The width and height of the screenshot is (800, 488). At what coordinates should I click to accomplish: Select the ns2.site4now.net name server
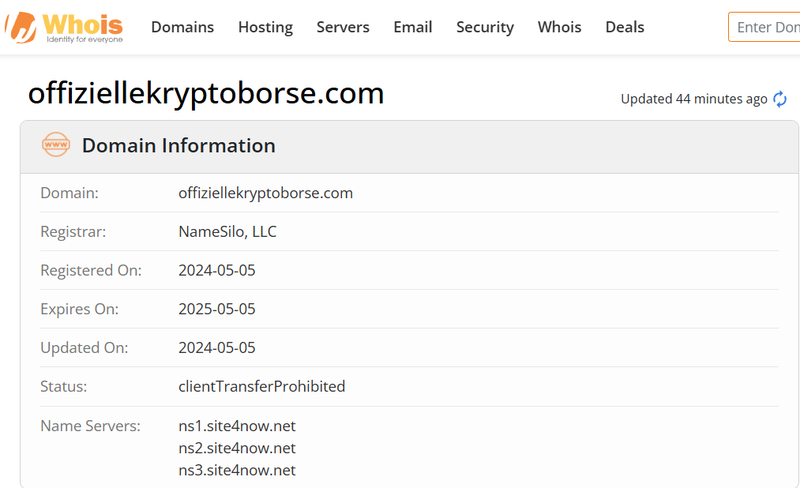[x=237, y=448]
